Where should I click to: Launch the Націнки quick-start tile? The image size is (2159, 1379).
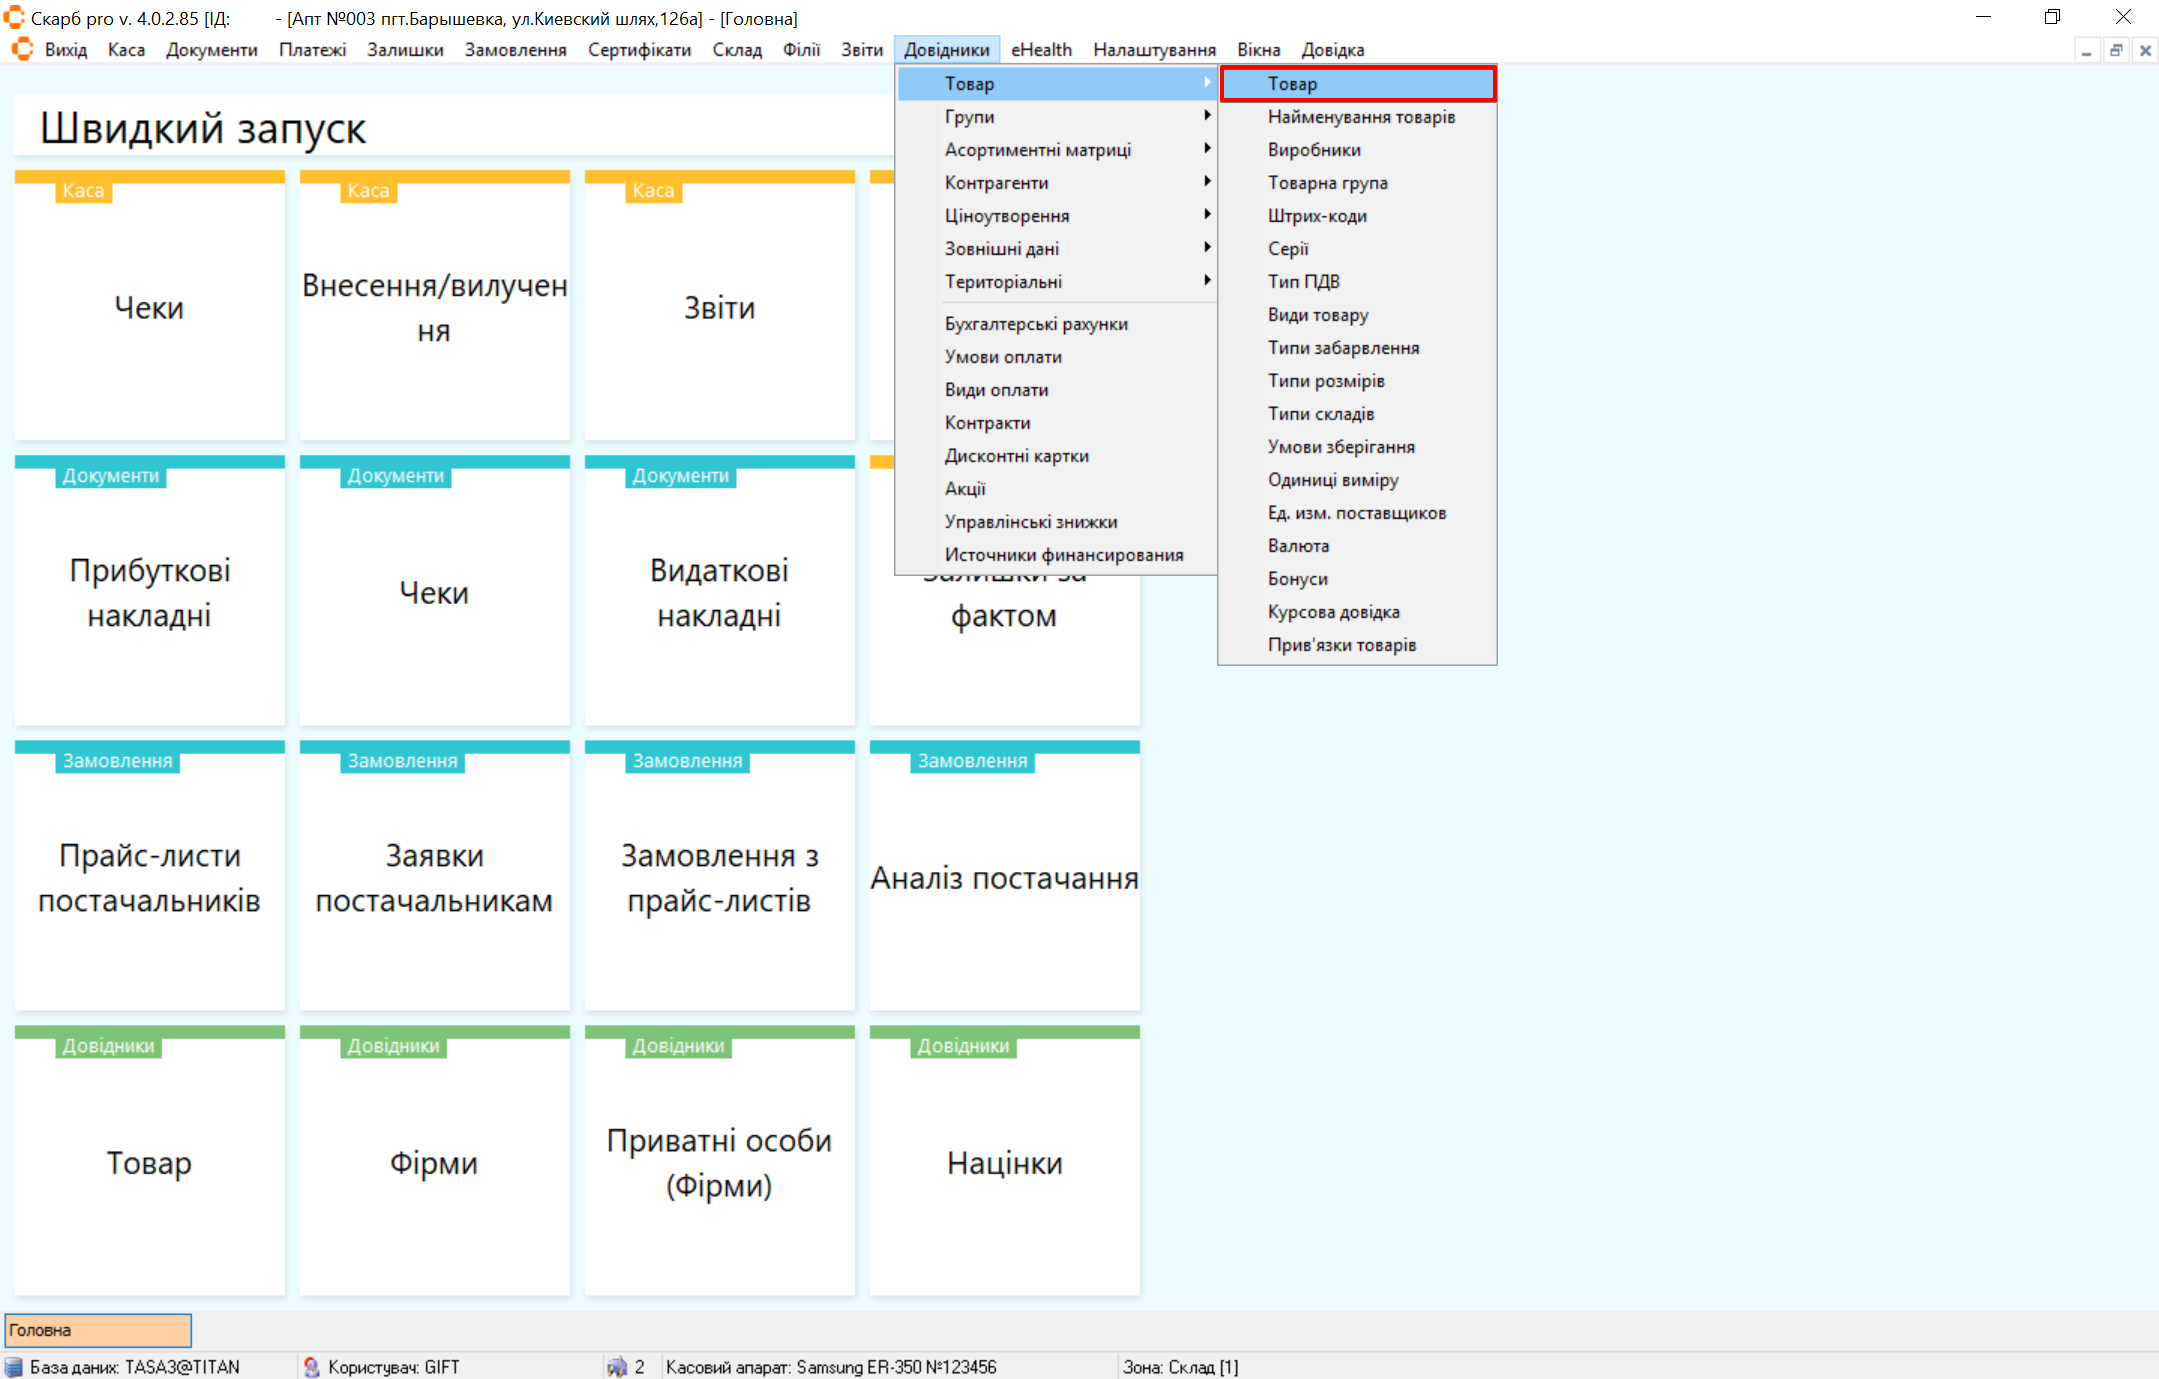(1004, 1162)
